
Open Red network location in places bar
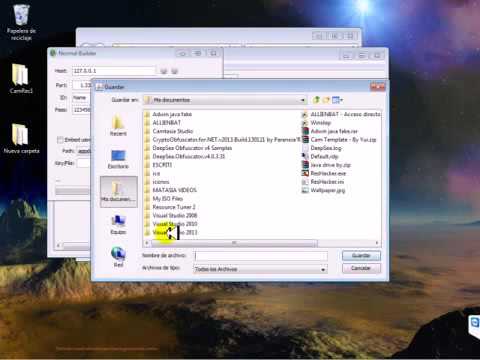(x=118, y=257)
